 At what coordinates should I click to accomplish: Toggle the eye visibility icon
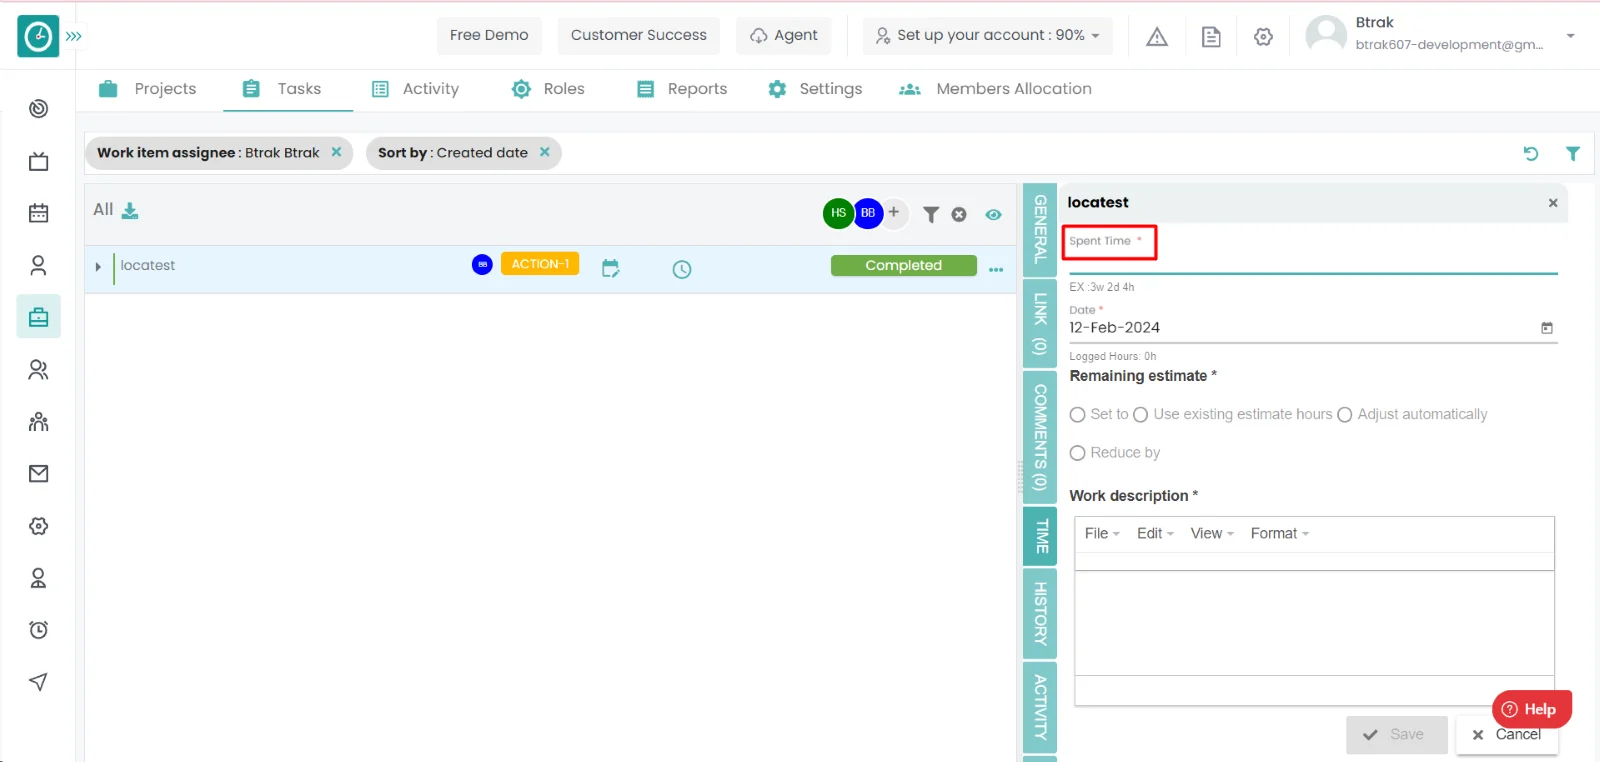coord(993,214)
